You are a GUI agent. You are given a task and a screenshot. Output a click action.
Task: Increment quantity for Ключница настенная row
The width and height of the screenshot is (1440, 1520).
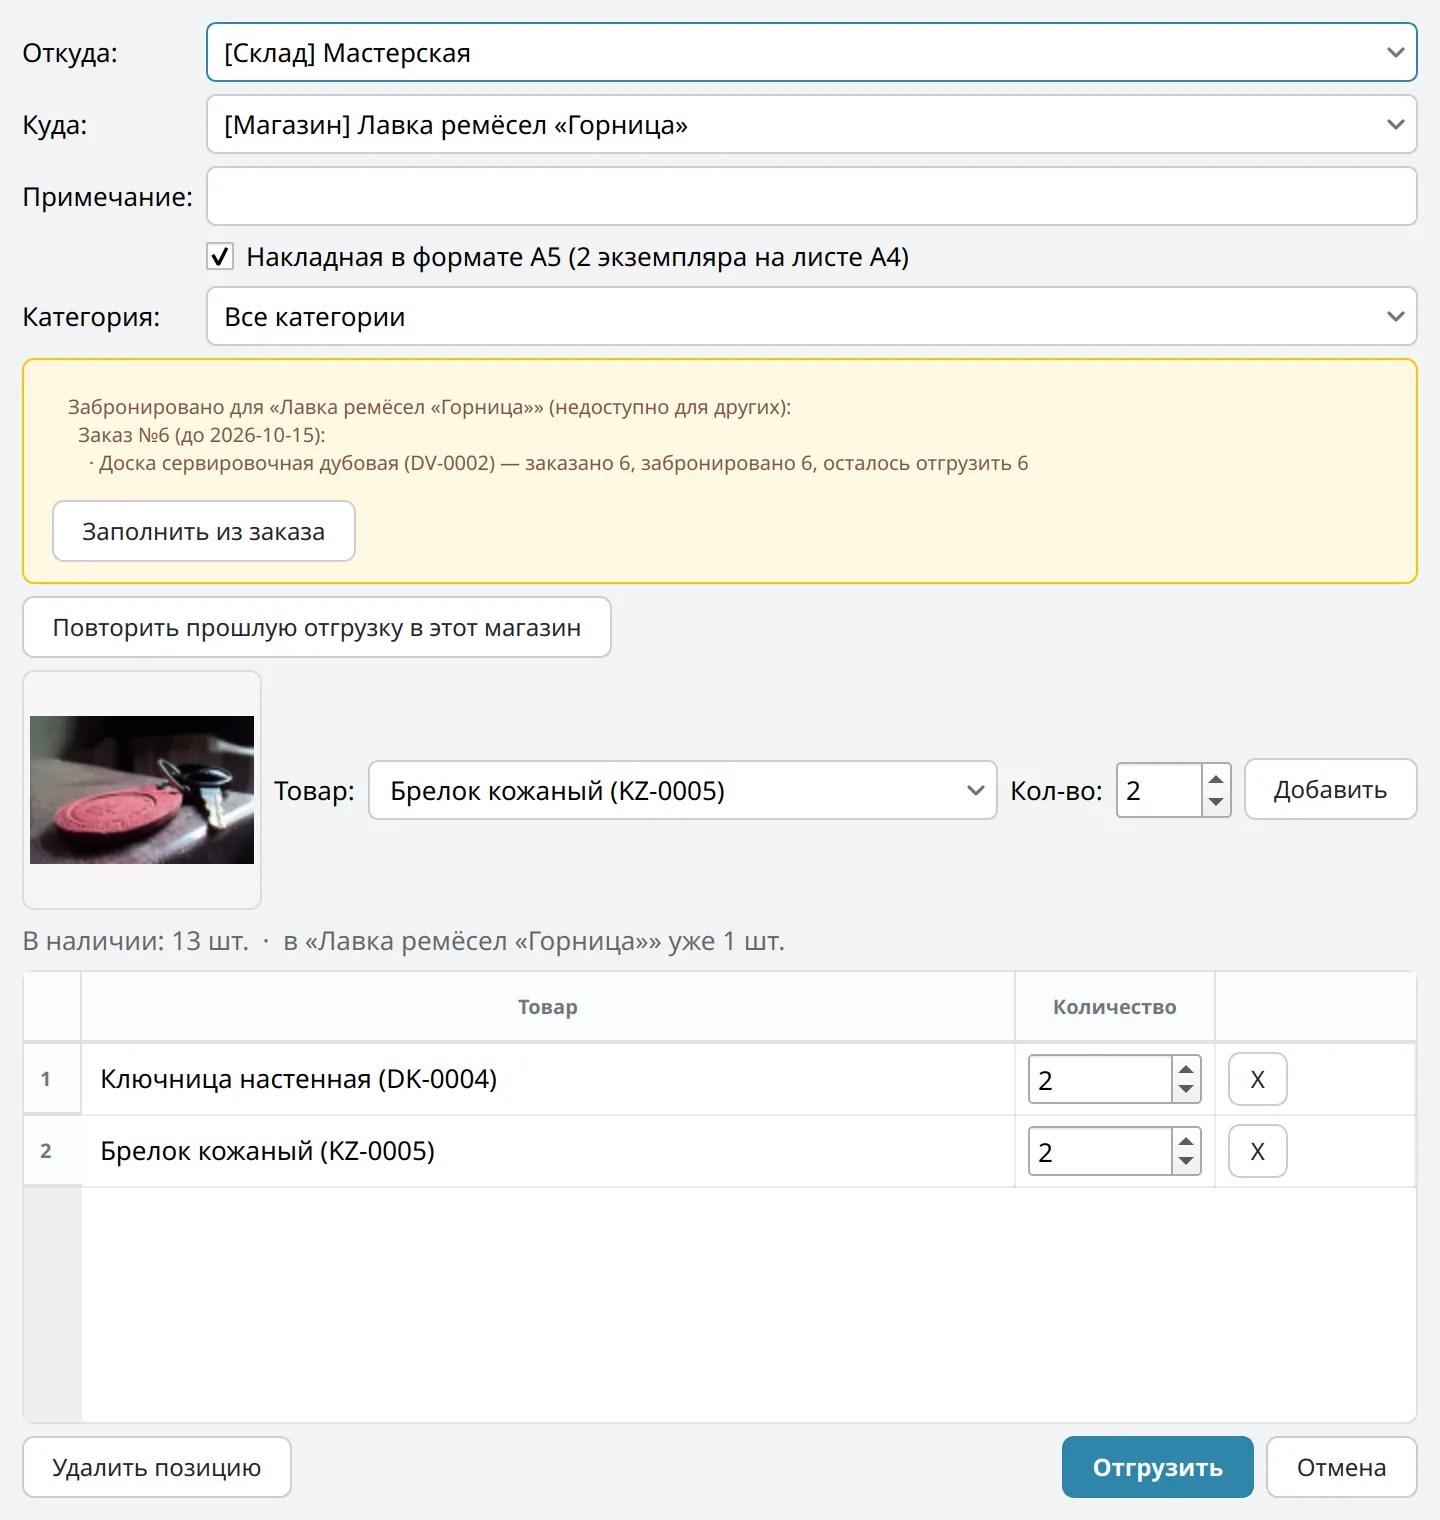(x=1186, y=1068)
